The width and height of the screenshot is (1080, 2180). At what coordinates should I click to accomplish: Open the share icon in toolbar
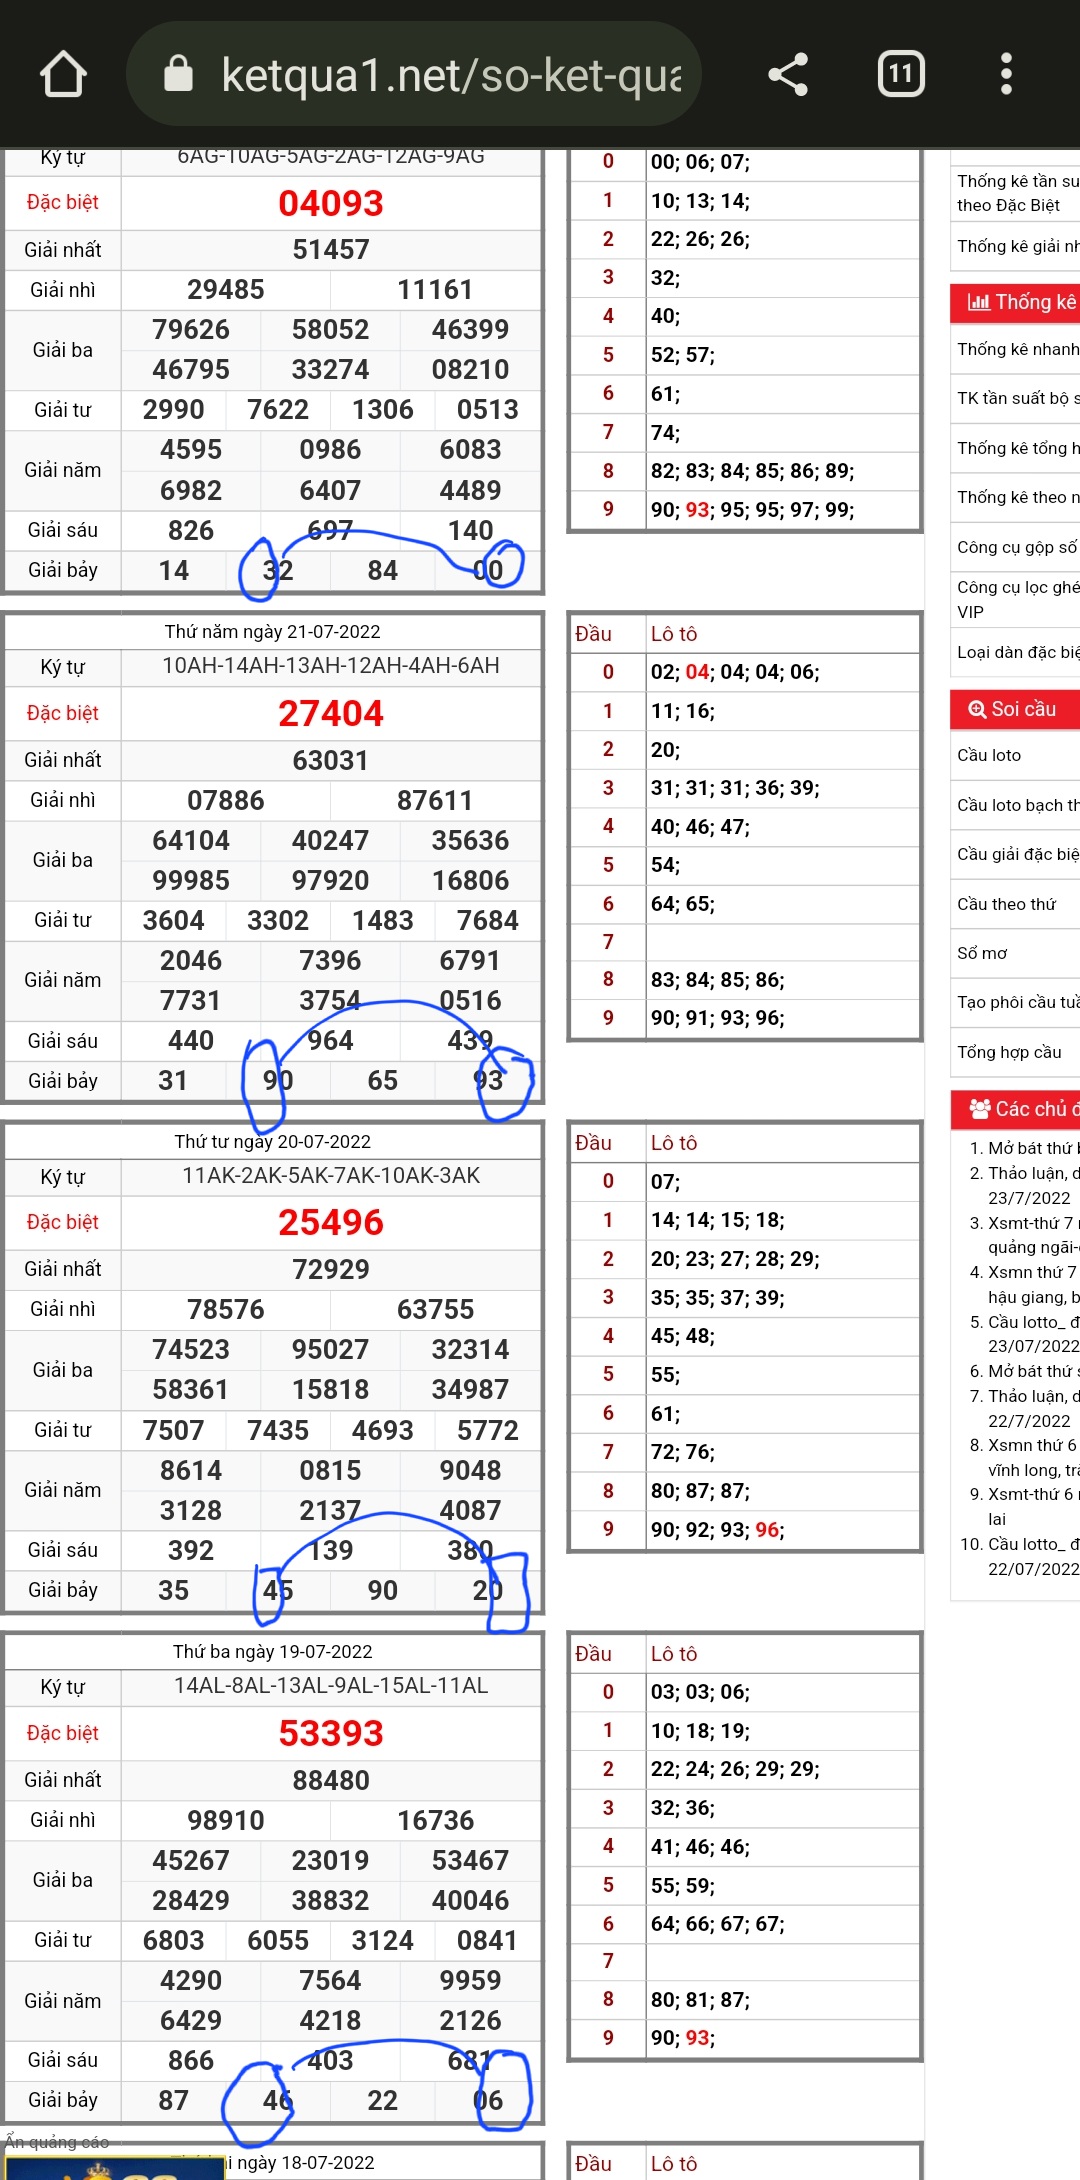tap(788, 74)
